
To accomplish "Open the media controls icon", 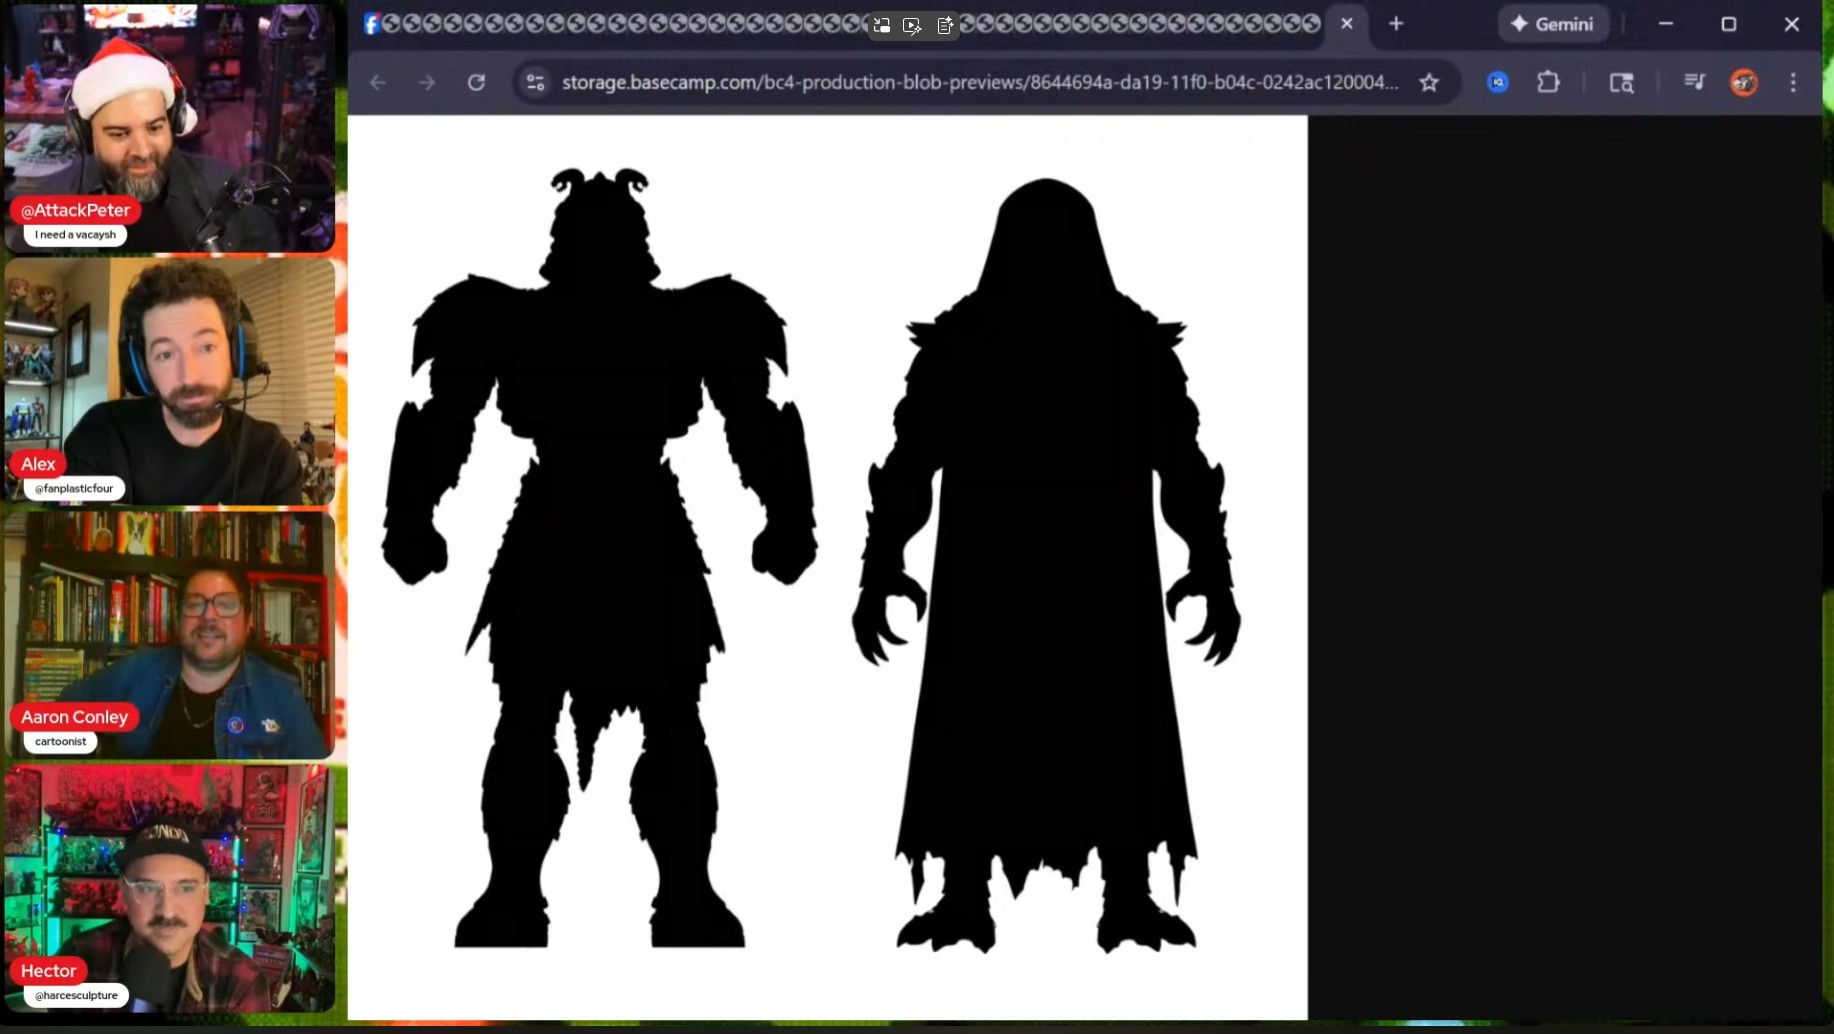I will click(1694, 83).
